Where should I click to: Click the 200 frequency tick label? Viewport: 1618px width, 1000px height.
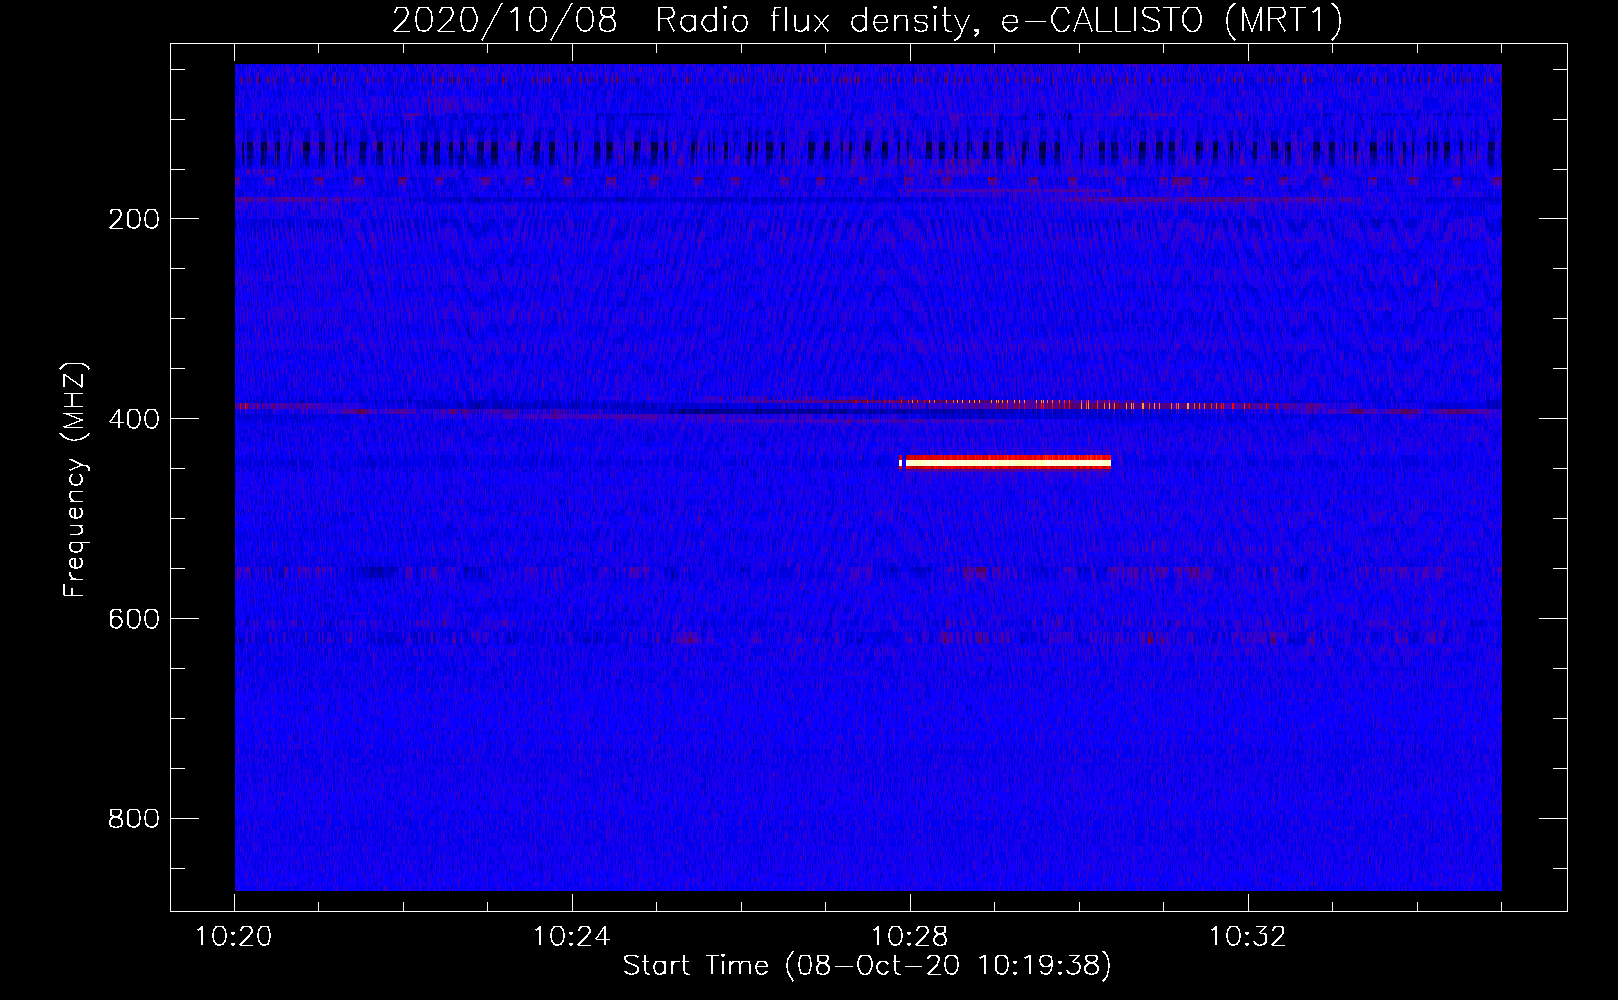click(134, 219)
